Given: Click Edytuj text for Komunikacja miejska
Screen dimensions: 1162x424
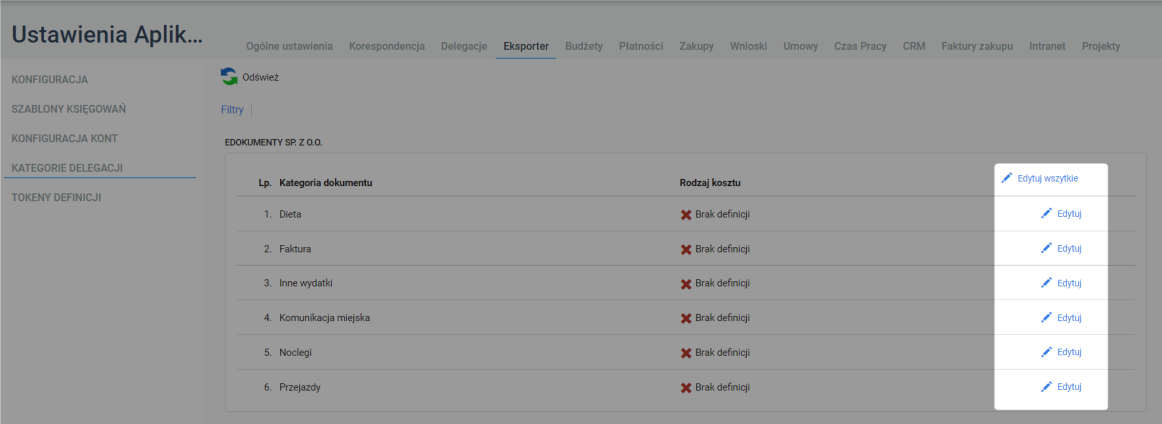Looking at the screenshot, I should tap(1069, 318).
